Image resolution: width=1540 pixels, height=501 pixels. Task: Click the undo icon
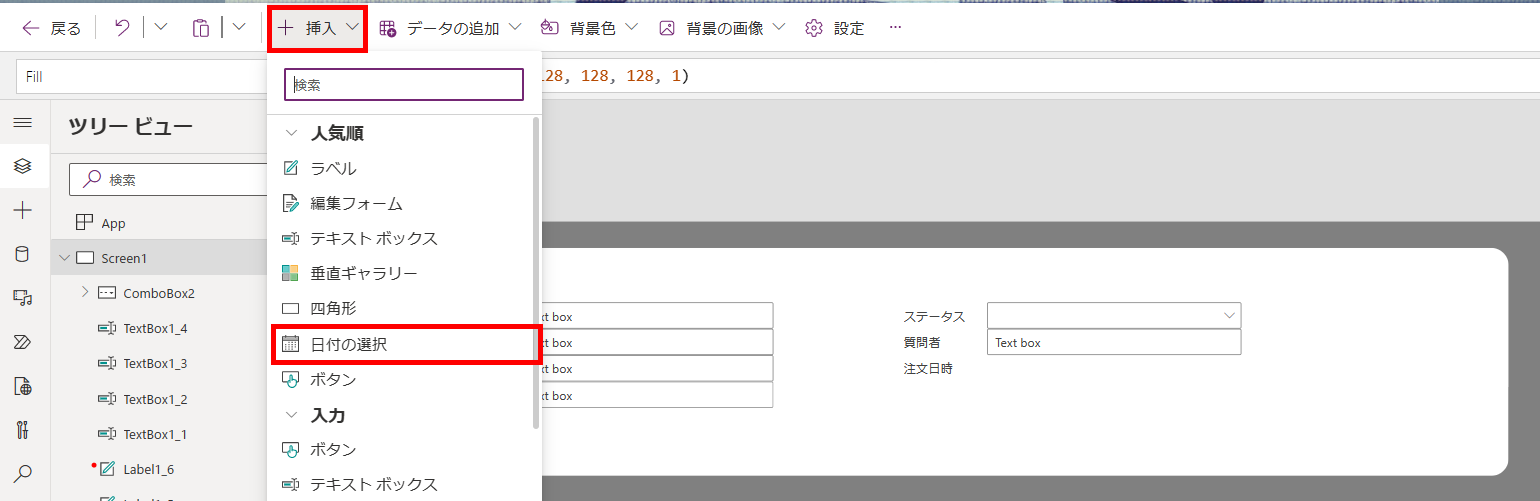tap(122, 28)
